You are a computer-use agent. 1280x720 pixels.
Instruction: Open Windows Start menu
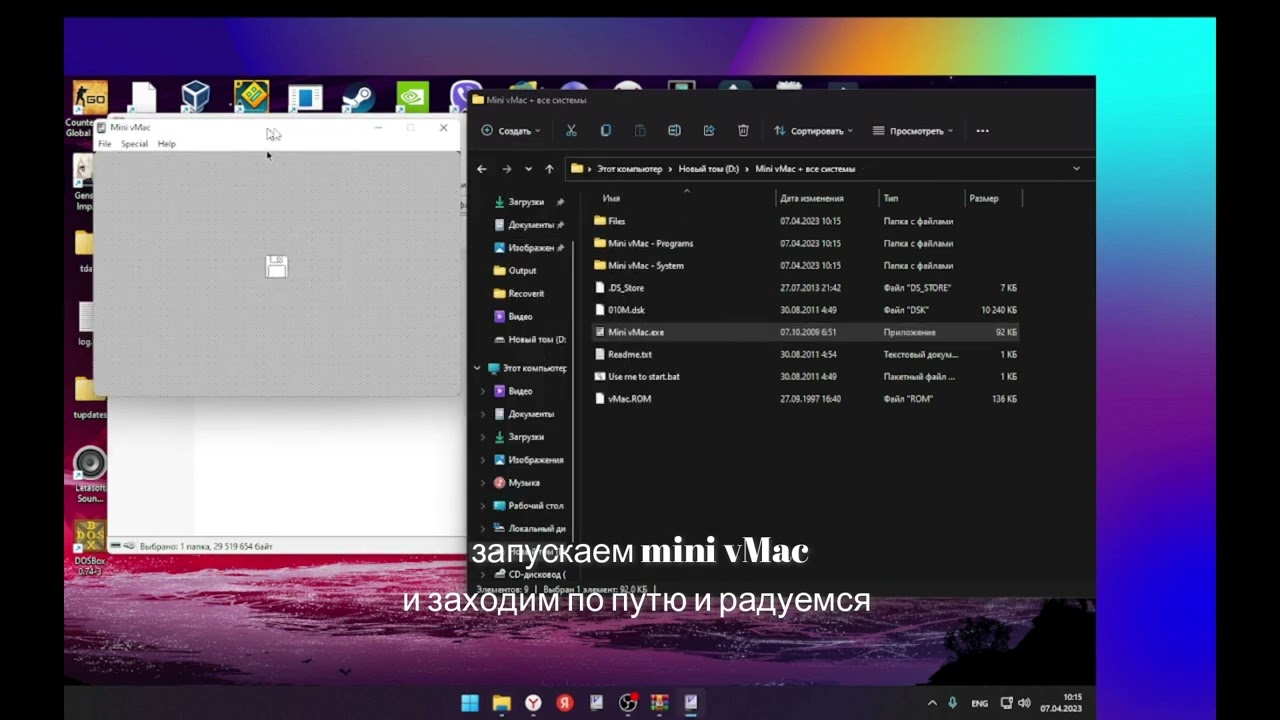[x=470, y=703]
